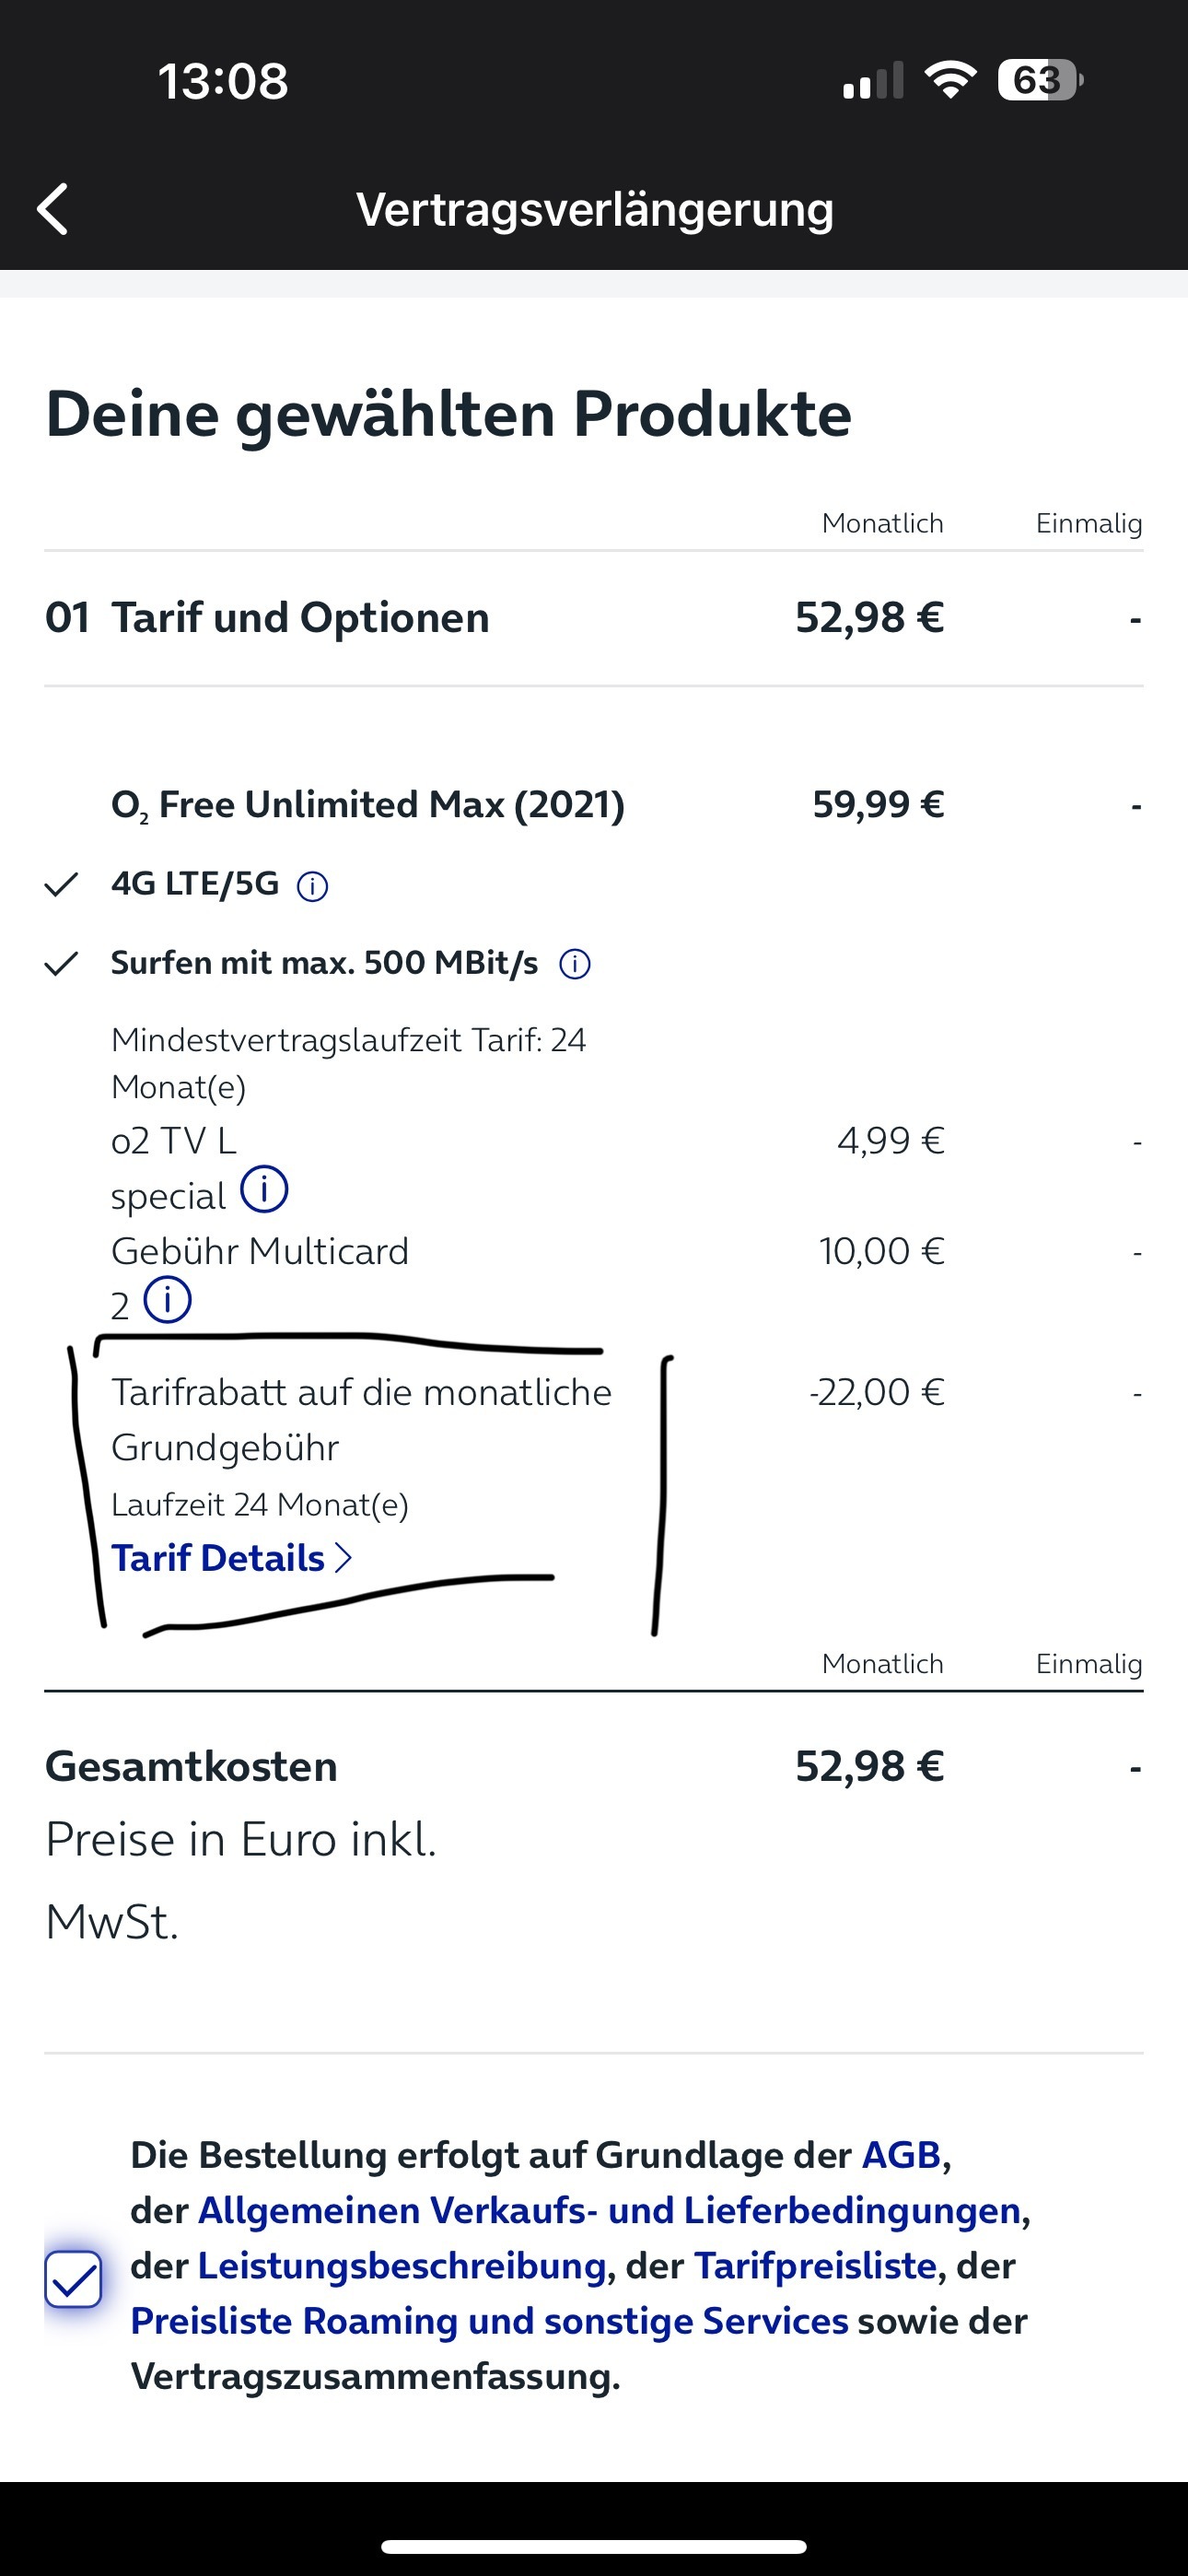This screenshot has height=2576, width=1188.
Task: Tap the cellular signal bars icon
Action: [x=873, y=80]
